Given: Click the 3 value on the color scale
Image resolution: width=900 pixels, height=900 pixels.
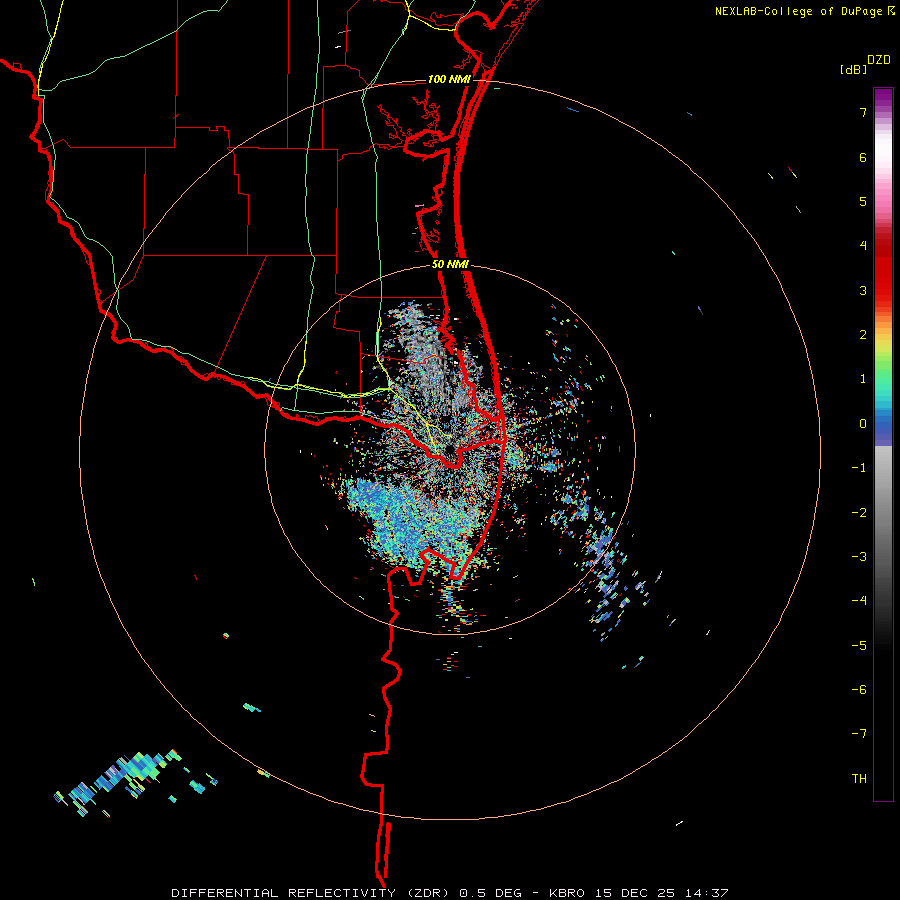Looking at the screenshot, I should coord(863,290).
